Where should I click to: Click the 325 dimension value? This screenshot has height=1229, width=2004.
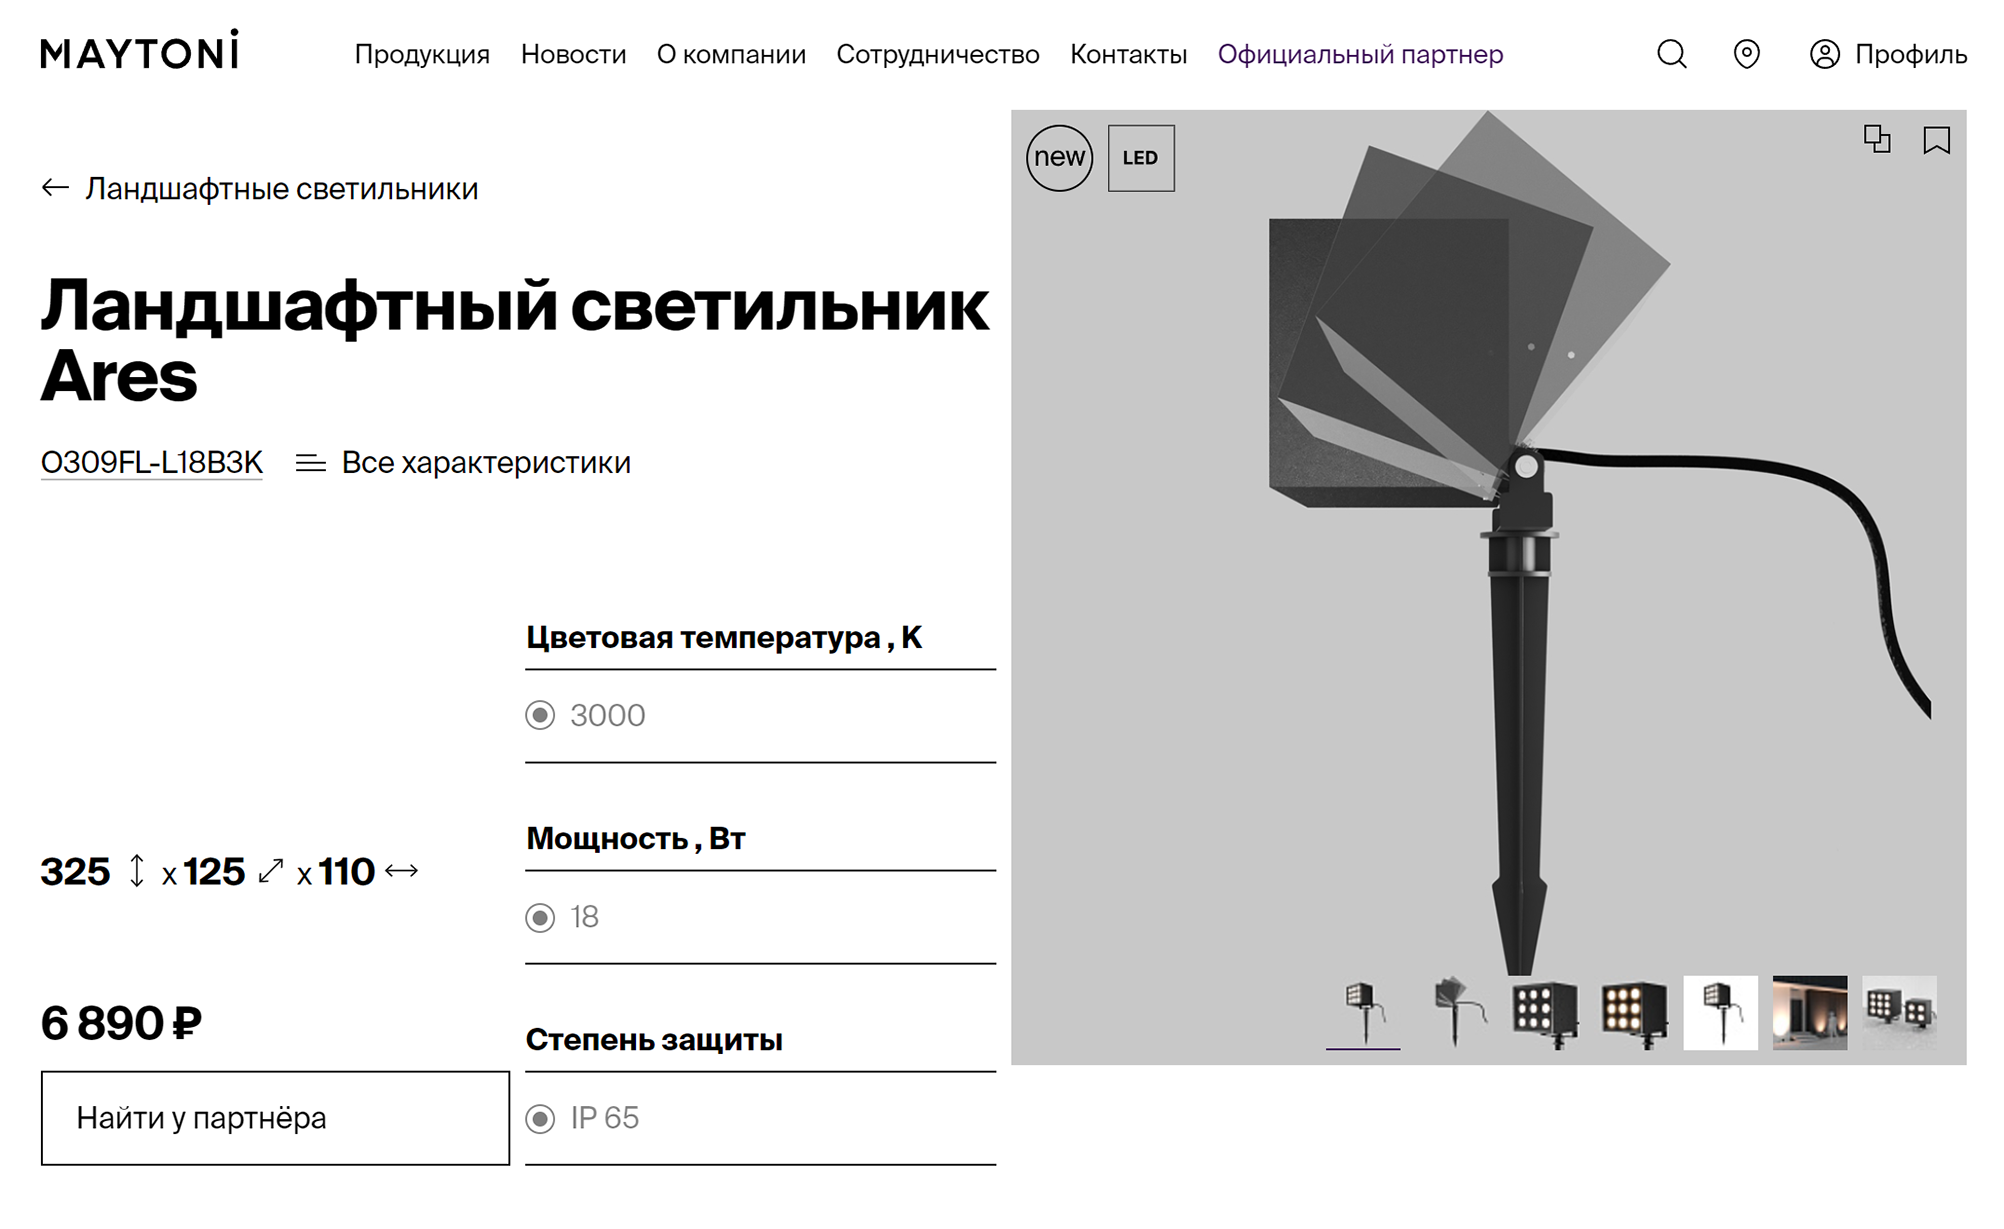point(75,871)
